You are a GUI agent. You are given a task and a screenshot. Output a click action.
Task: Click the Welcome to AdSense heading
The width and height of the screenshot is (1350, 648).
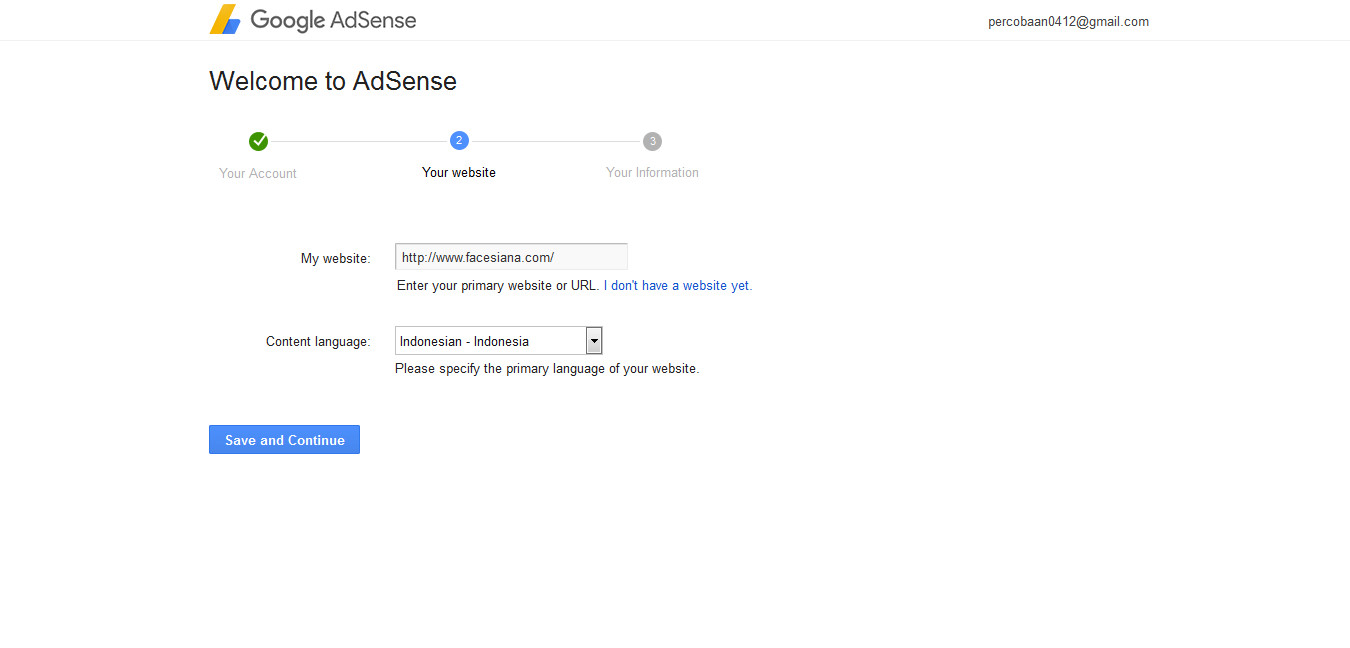click(x=333, y=81)
